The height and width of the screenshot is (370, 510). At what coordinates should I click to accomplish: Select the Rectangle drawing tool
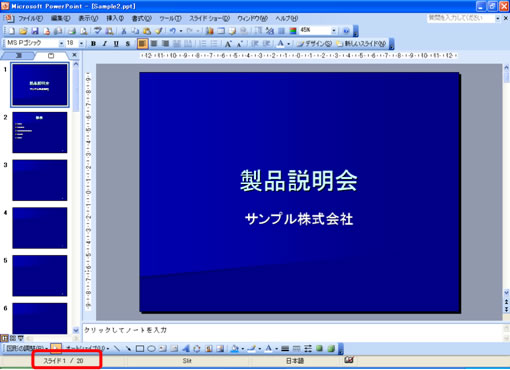coord(140,349)
